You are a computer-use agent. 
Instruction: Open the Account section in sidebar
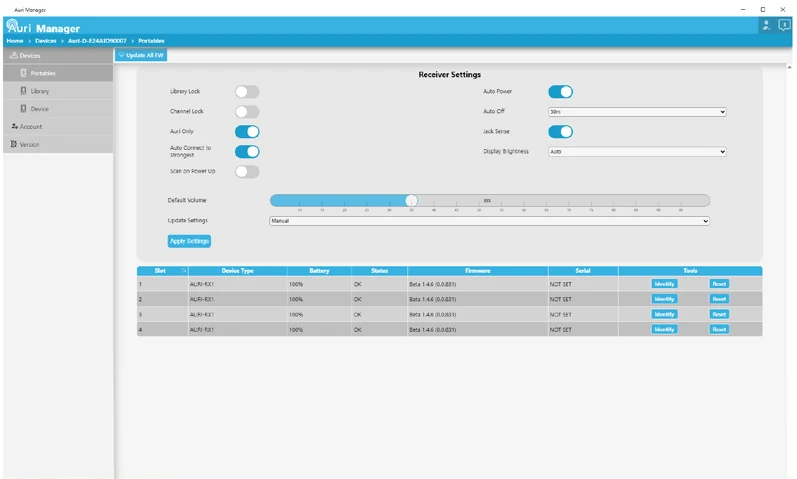[58, 126]
